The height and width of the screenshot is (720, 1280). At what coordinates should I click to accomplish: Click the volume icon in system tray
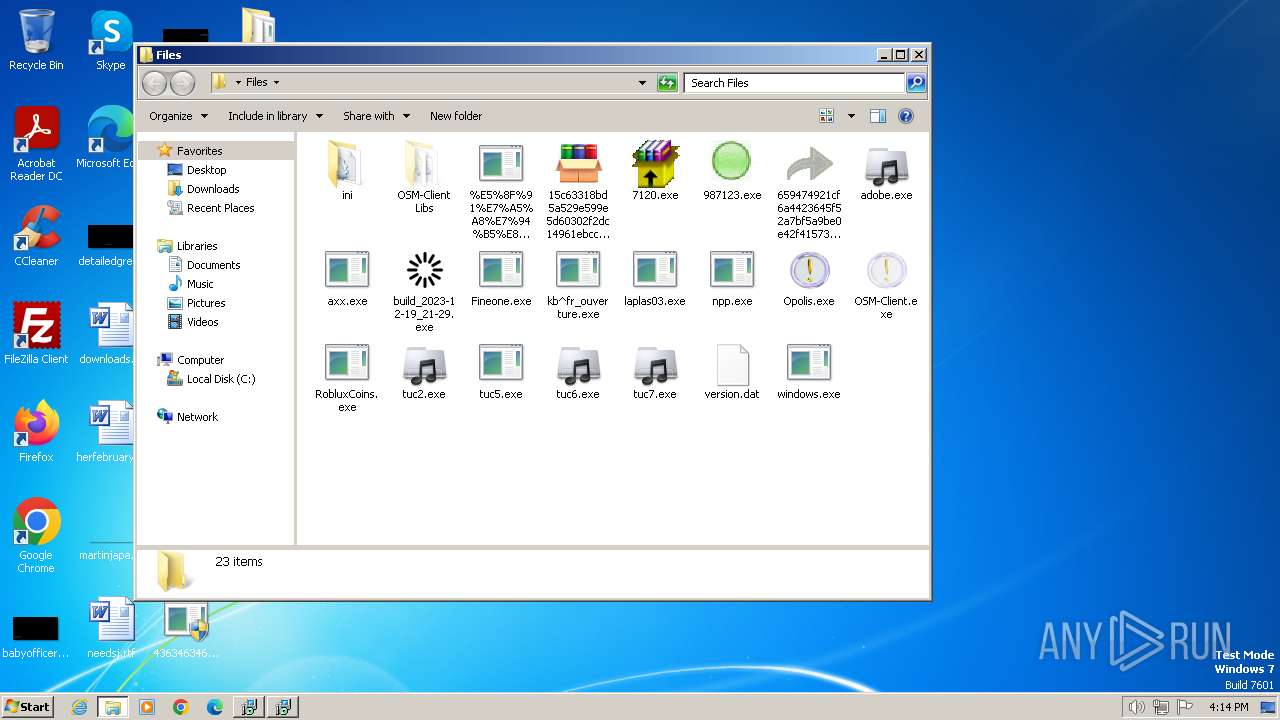[1136, 707]
